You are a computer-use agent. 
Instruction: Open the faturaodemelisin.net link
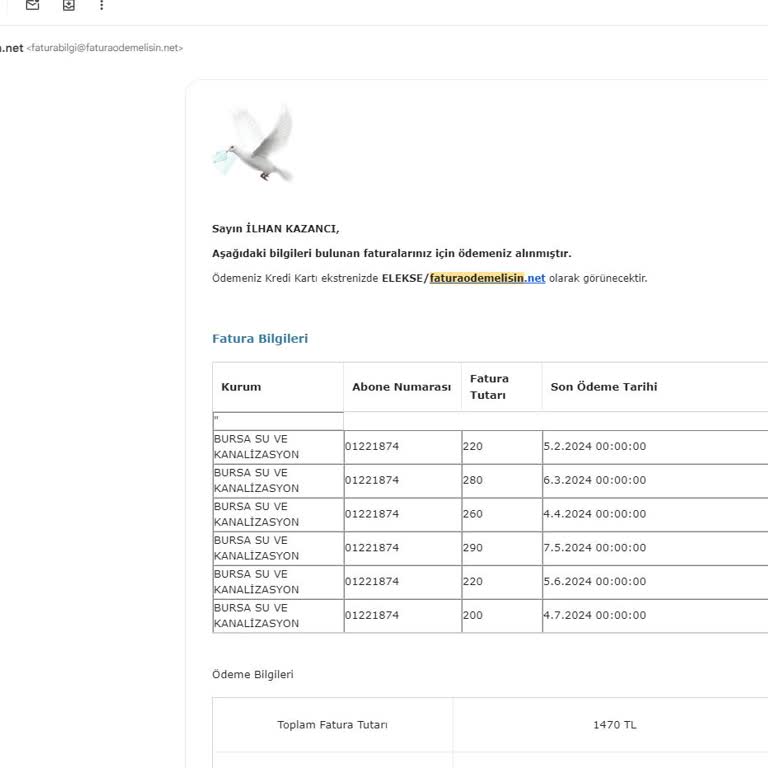tap(487, 278)
